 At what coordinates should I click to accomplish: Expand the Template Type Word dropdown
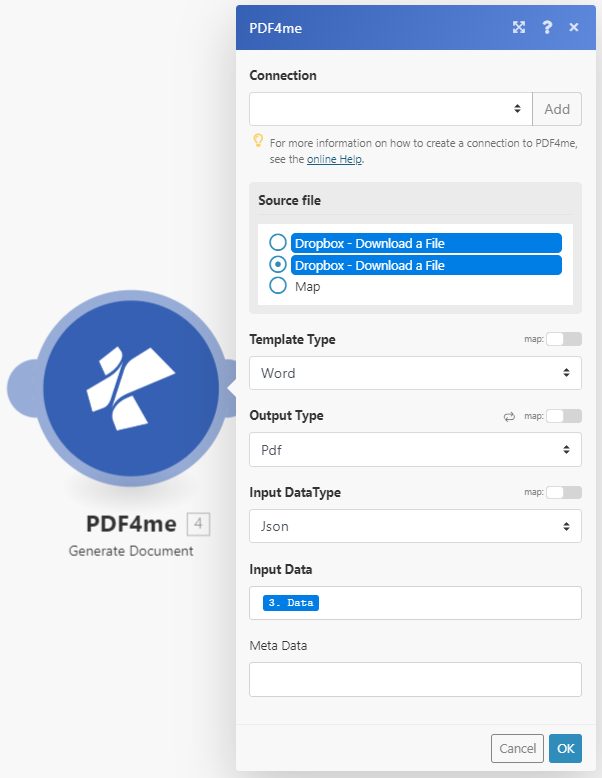click(x=414, y=373)
